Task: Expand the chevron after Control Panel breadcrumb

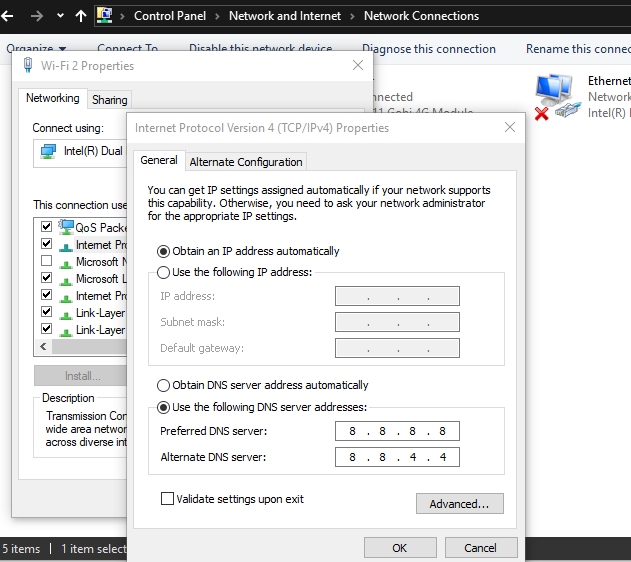Action: (x=217, y=16)
